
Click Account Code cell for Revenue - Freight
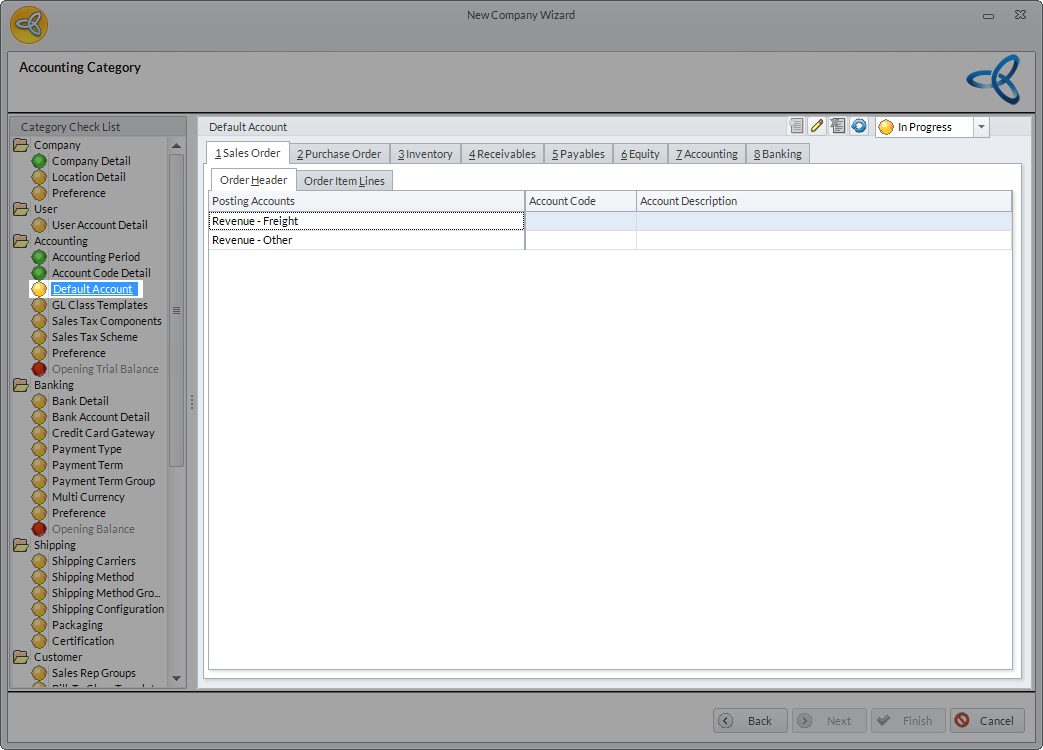580,221
